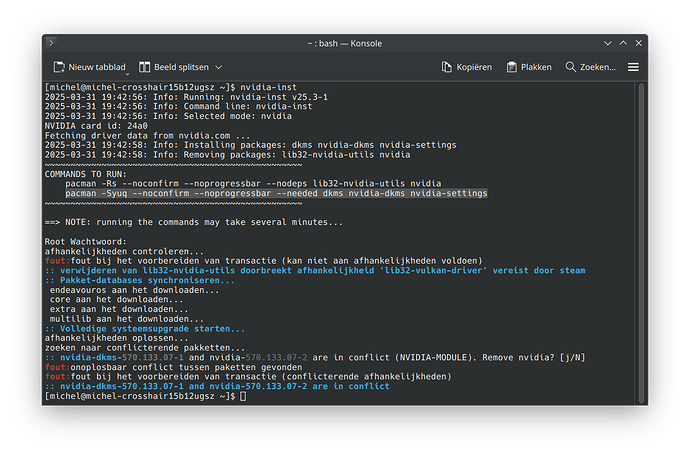Click 'multilib aan het downloaden...' line
Screen dimensions: 690x455
coord(127,319)
